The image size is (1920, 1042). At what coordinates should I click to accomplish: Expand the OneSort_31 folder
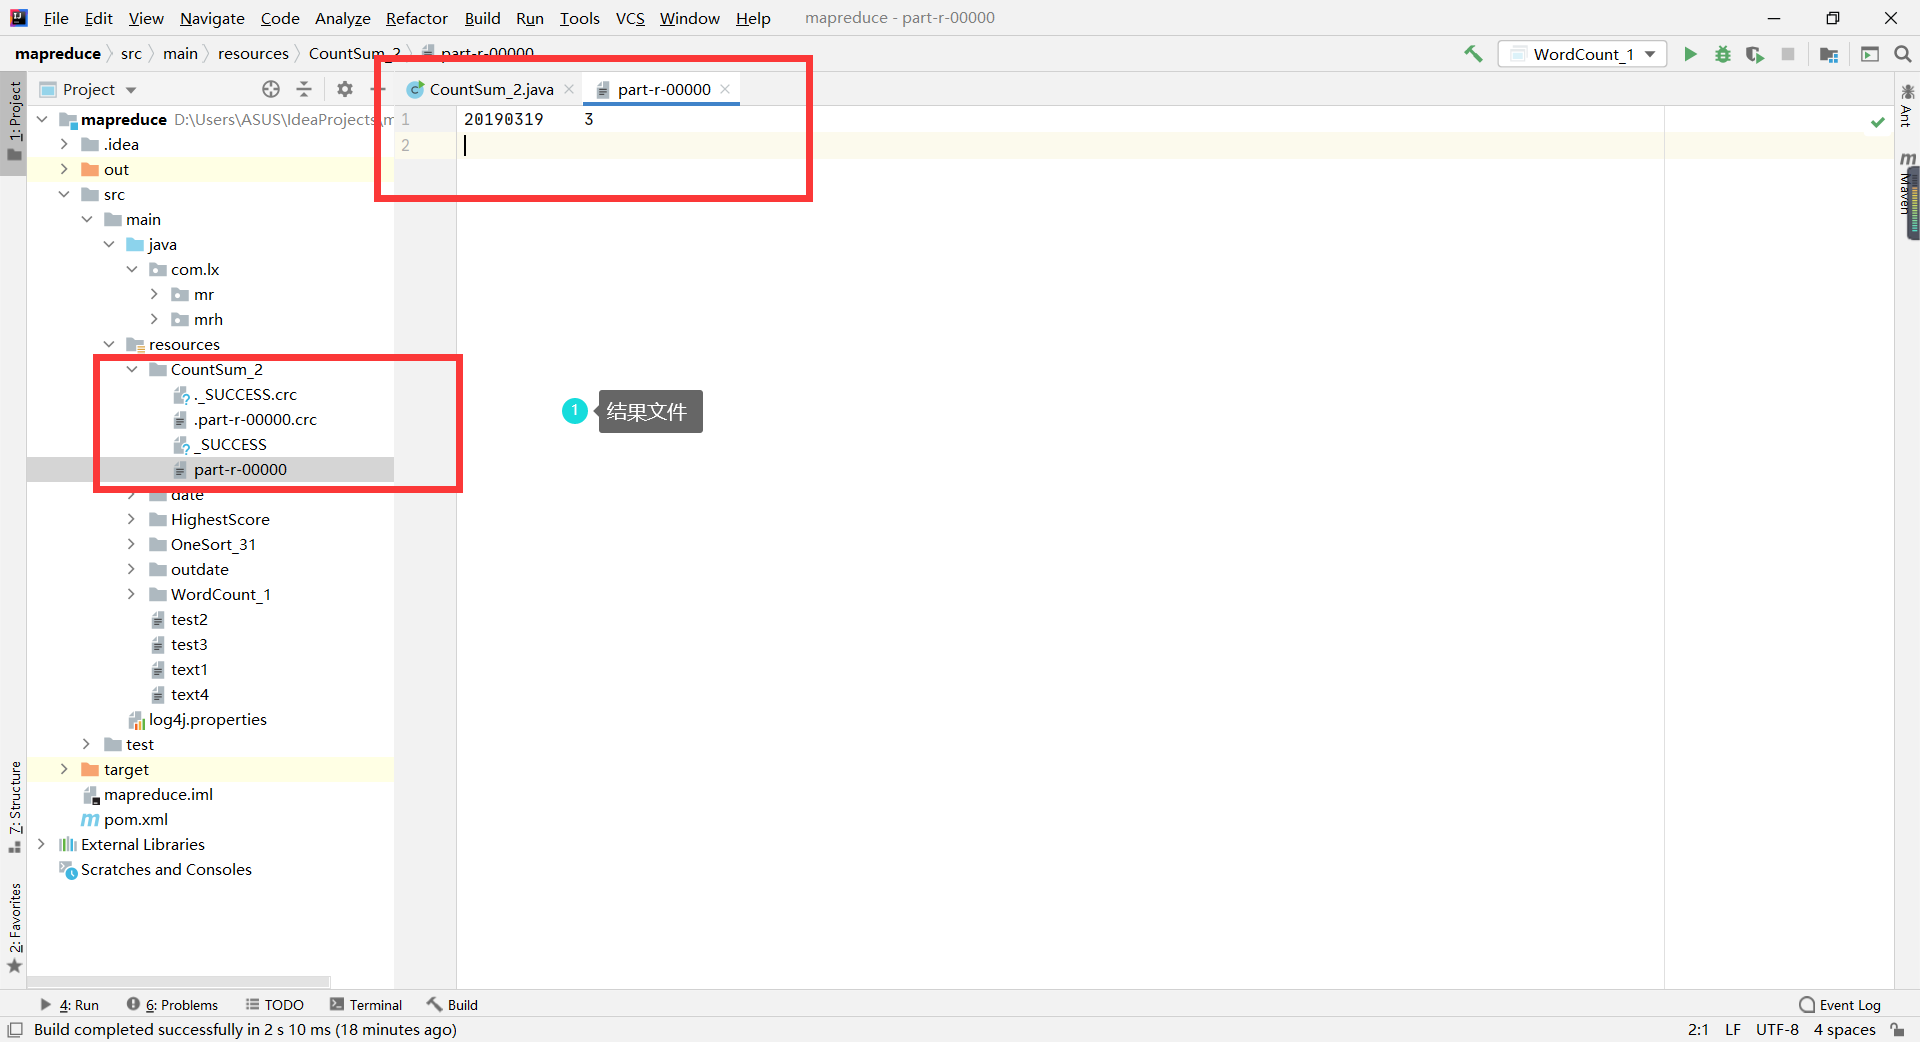(x=131, y=544)
